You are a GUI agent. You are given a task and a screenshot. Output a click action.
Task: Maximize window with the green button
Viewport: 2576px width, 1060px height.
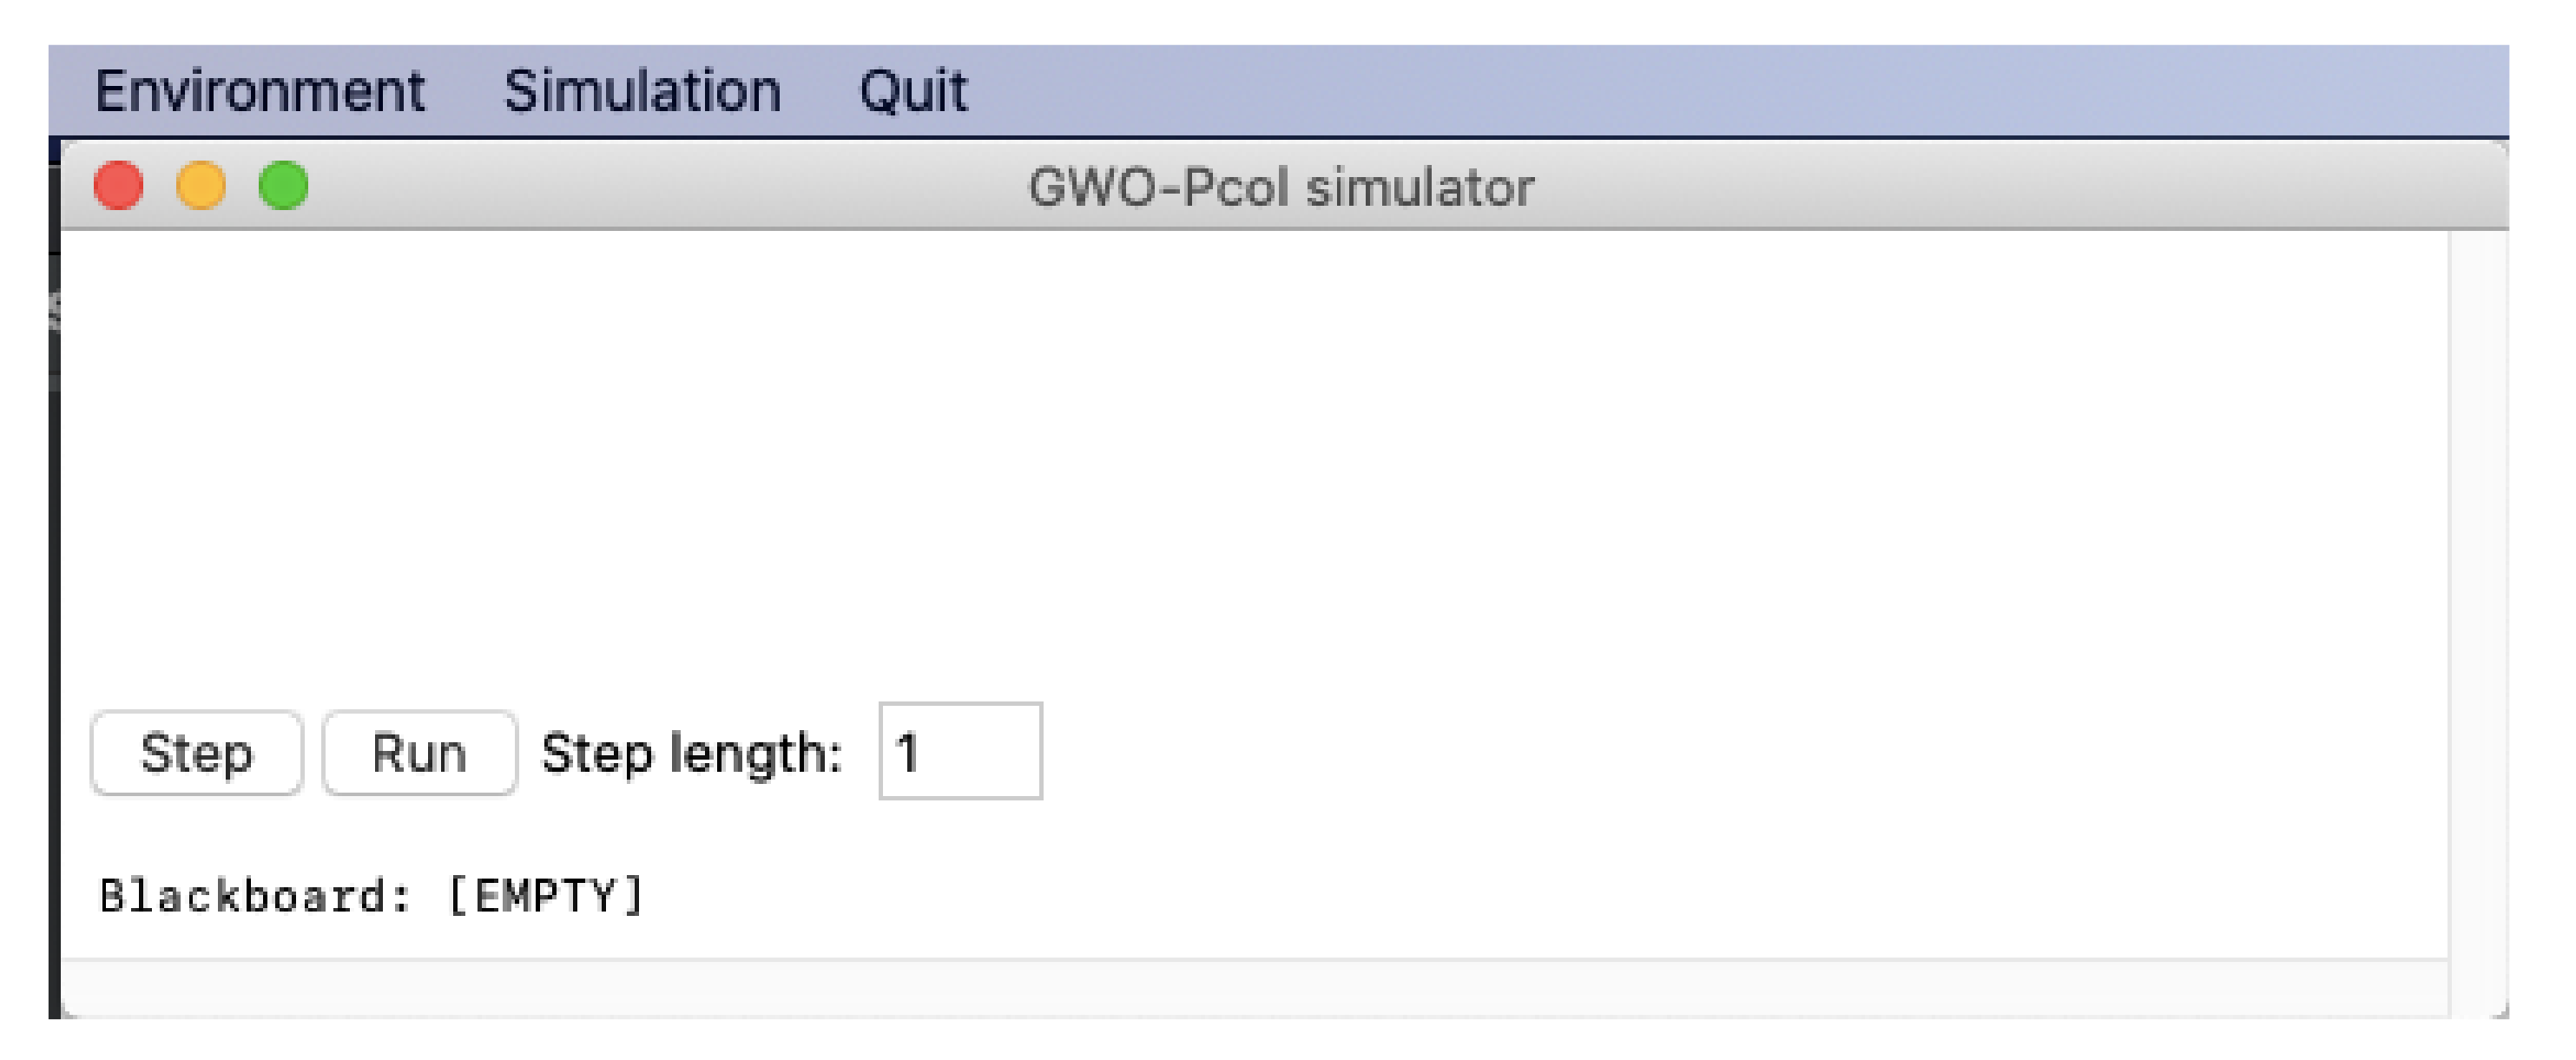283,187
